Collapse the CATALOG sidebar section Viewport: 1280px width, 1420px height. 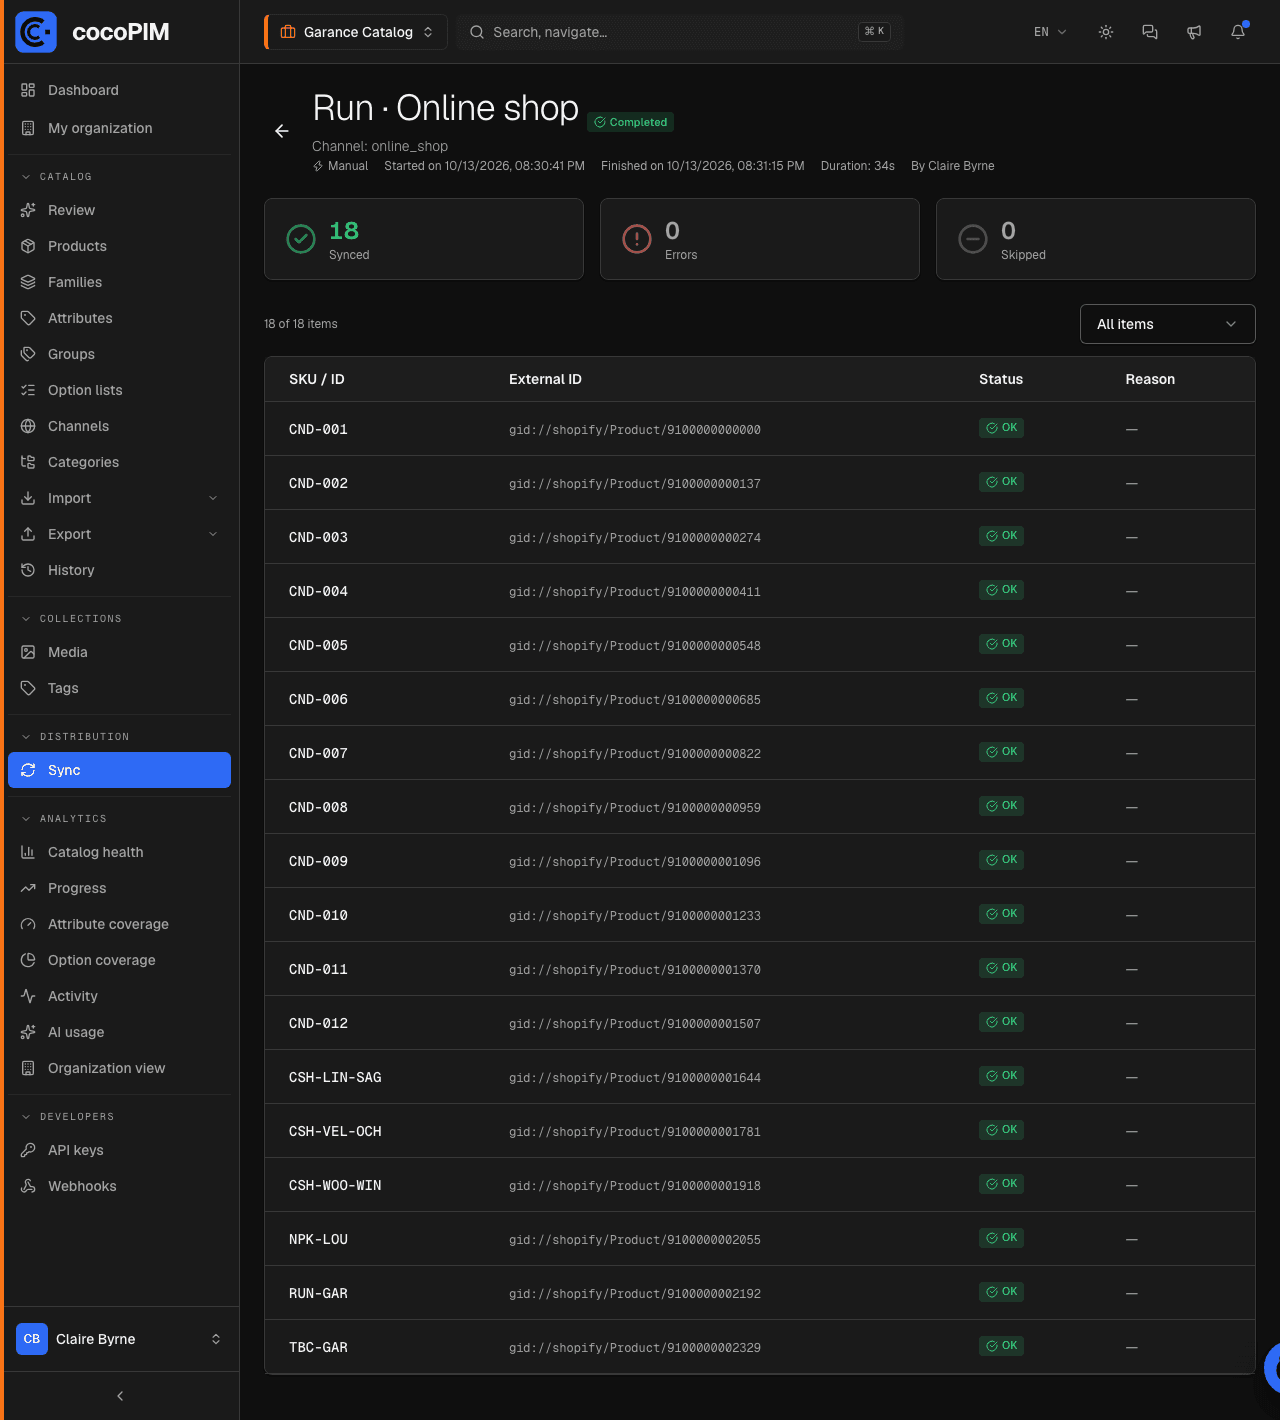[66, 176]
